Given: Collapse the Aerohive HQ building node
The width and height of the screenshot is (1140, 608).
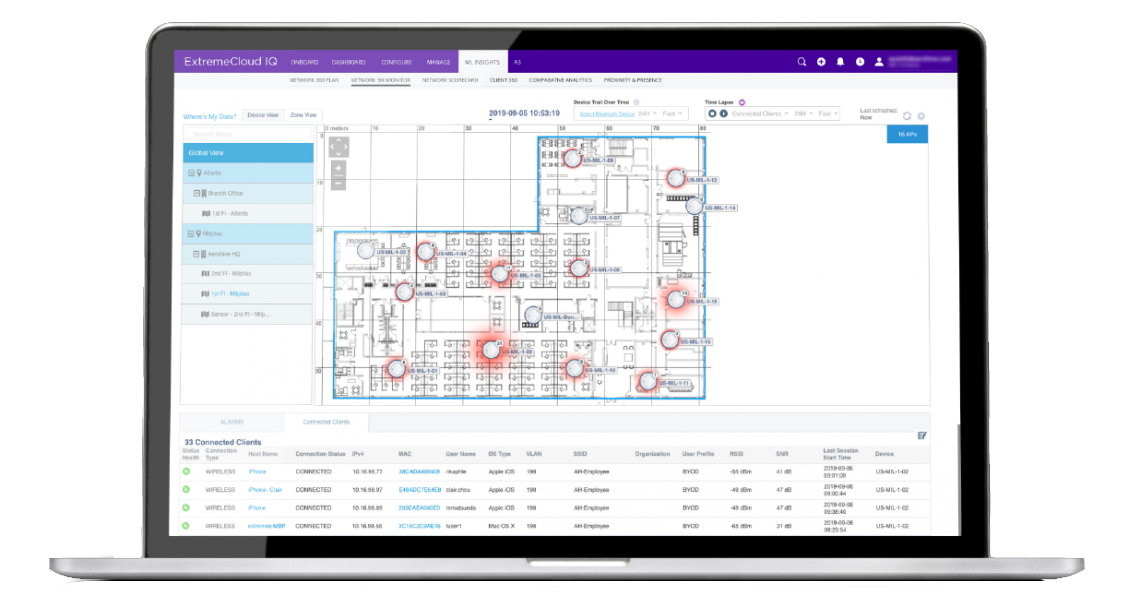Looking at the screenshot, I should tap(196, 255).
